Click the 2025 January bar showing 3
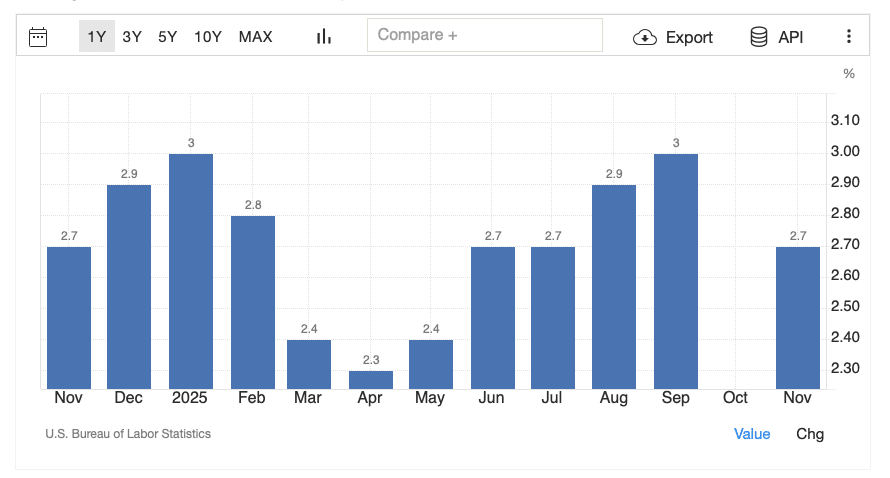890x478 pixels. (x=191, y=270)
